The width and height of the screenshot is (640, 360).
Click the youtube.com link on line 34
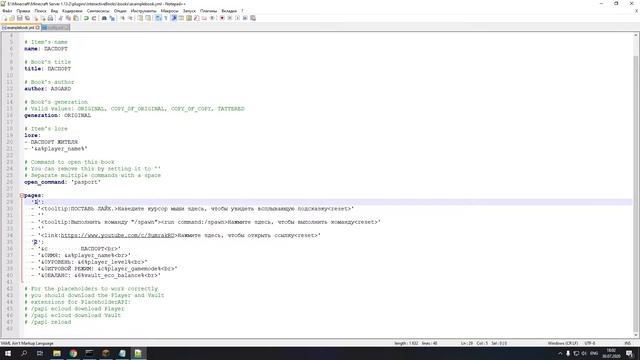coord(118,236)
